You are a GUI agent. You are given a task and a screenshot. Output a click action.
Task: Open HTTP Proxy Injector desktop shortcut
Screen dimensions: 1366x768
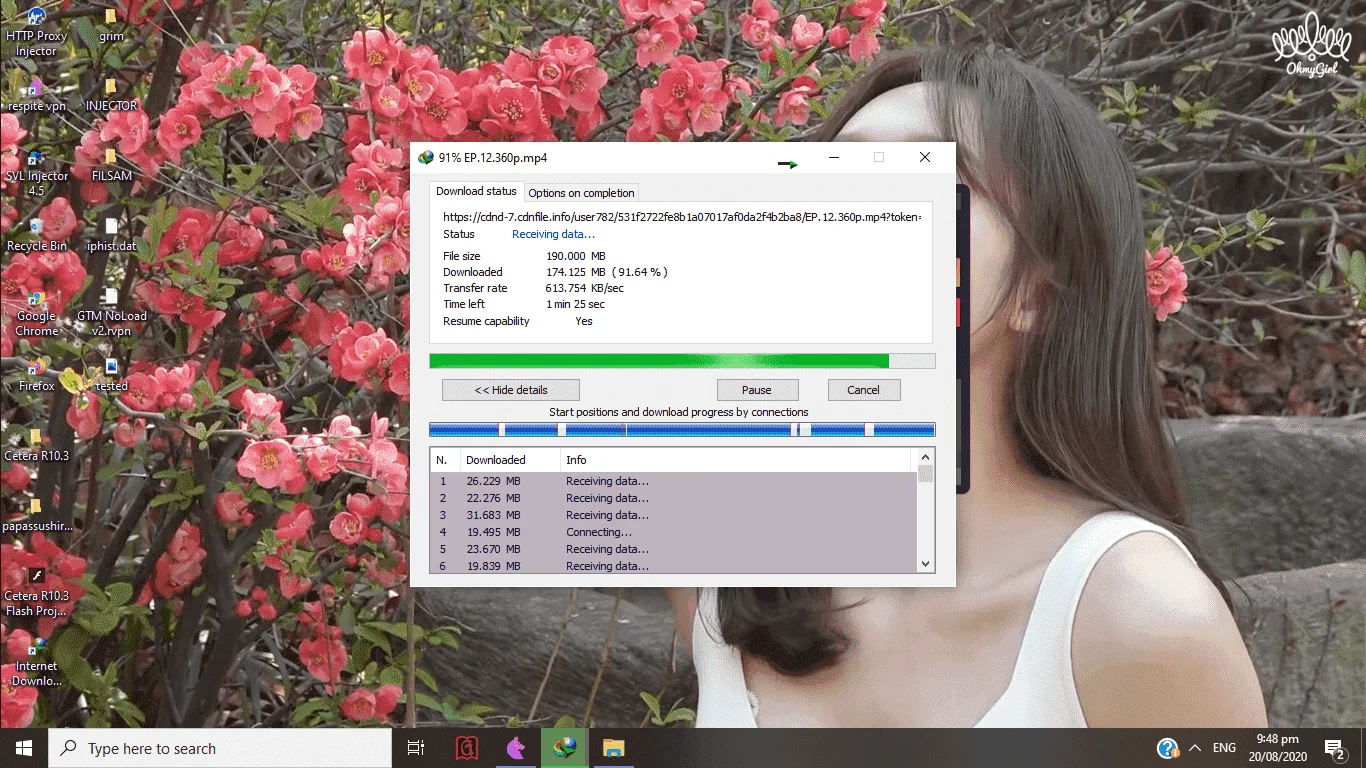(x=36, y=31)
